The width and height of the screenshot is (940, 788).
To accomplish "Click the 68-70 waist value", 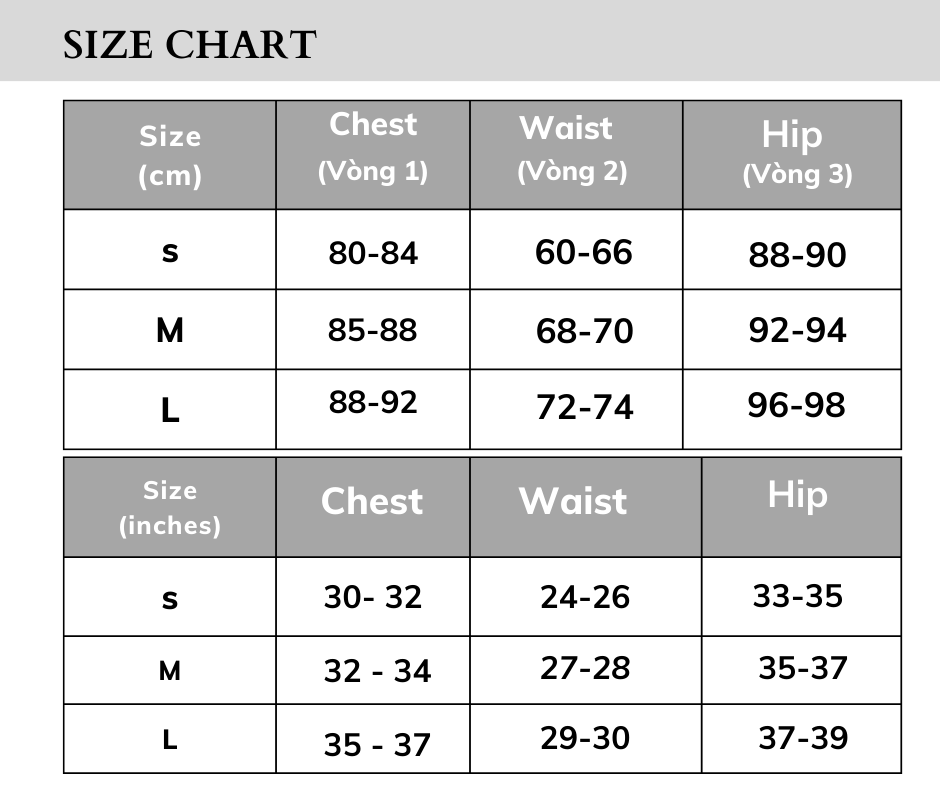I will coord(584,331).
